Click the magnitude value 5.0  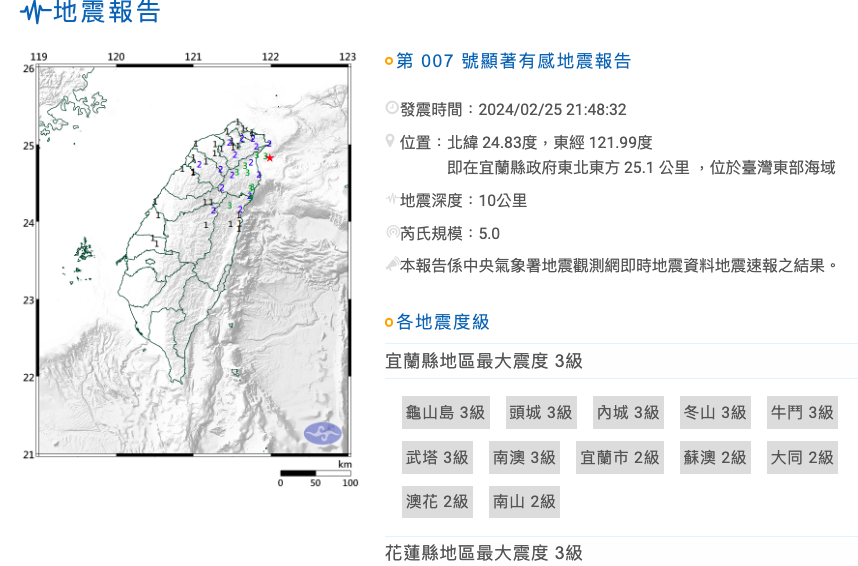(489, 234)
